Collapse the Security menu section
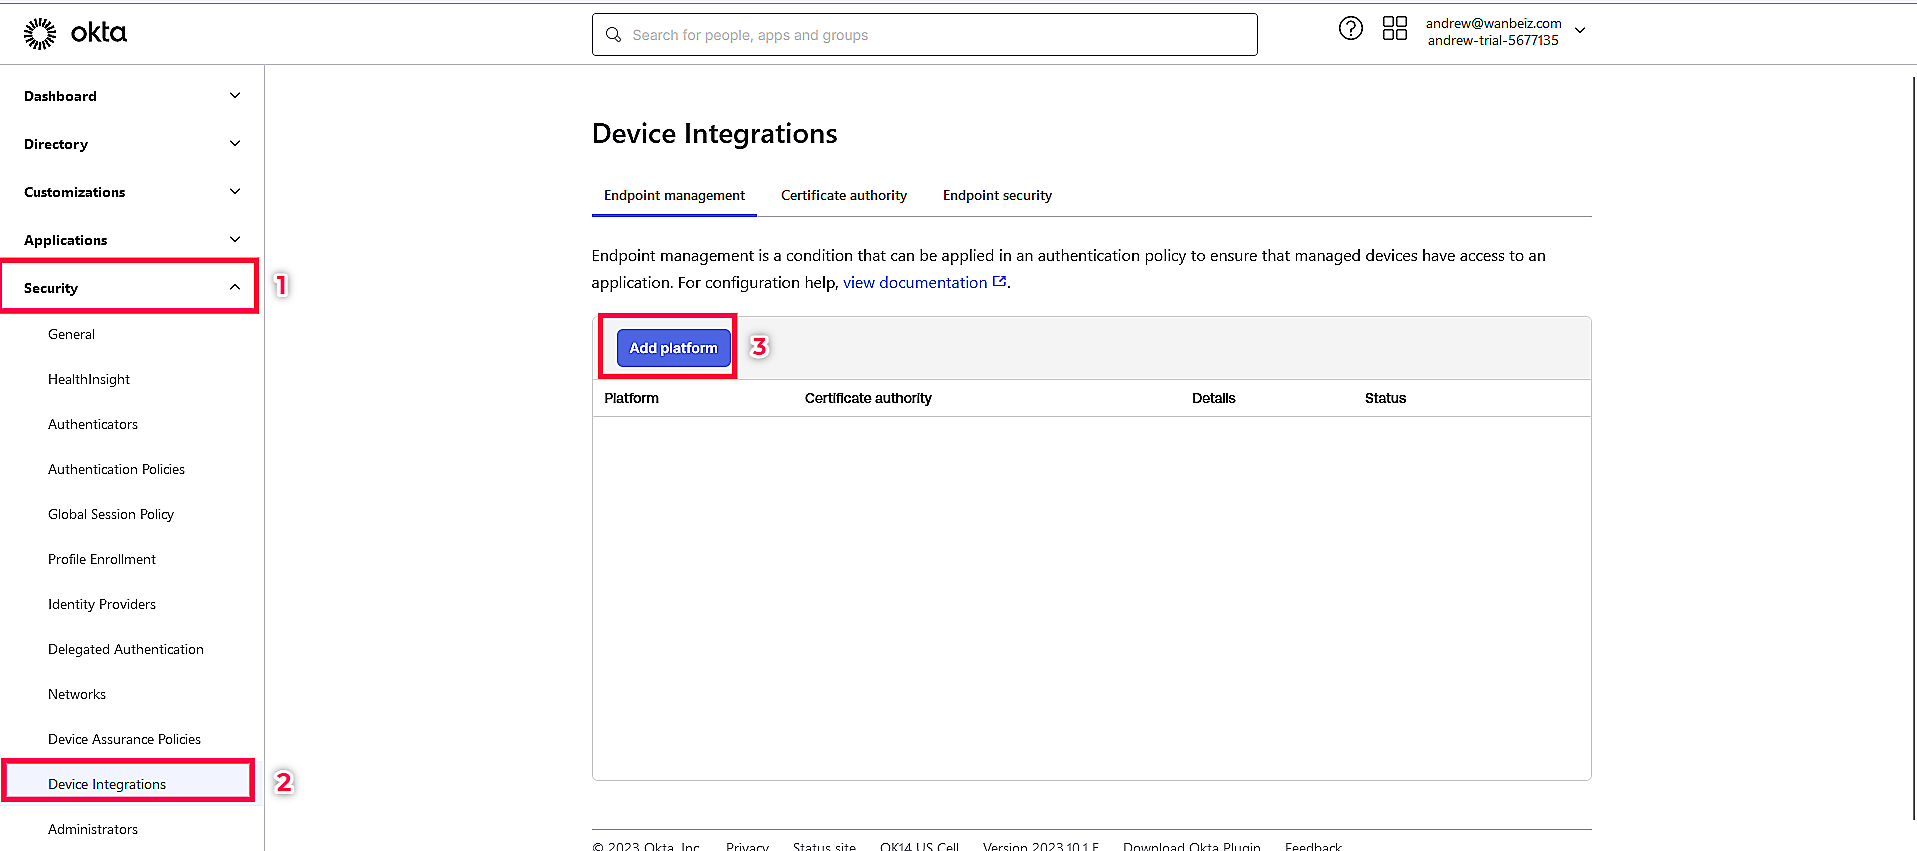 tap(235, 288)
